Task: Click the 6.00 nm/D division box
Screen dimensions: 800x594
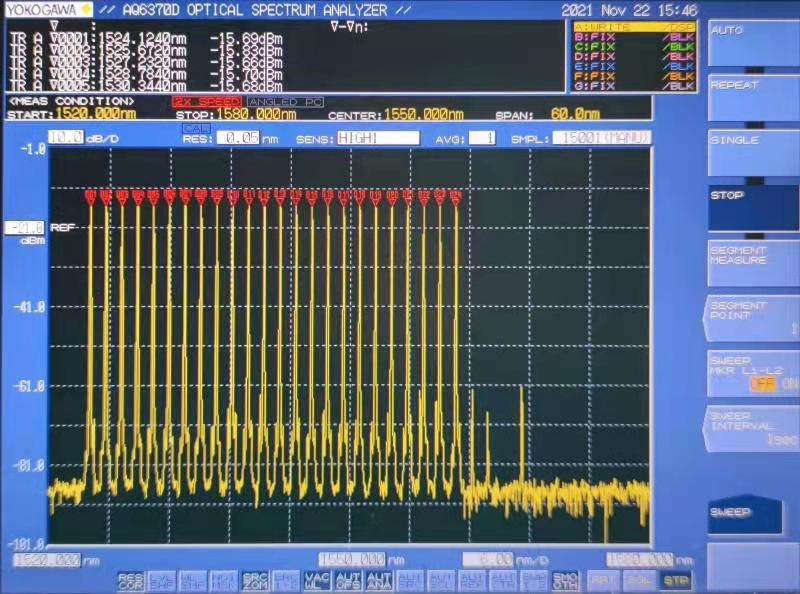Action: click(488, 560)
